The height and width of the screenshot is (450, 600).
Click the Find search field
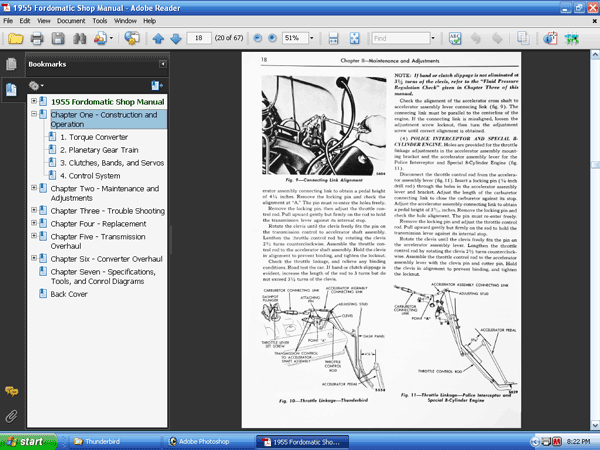point(398,39)
